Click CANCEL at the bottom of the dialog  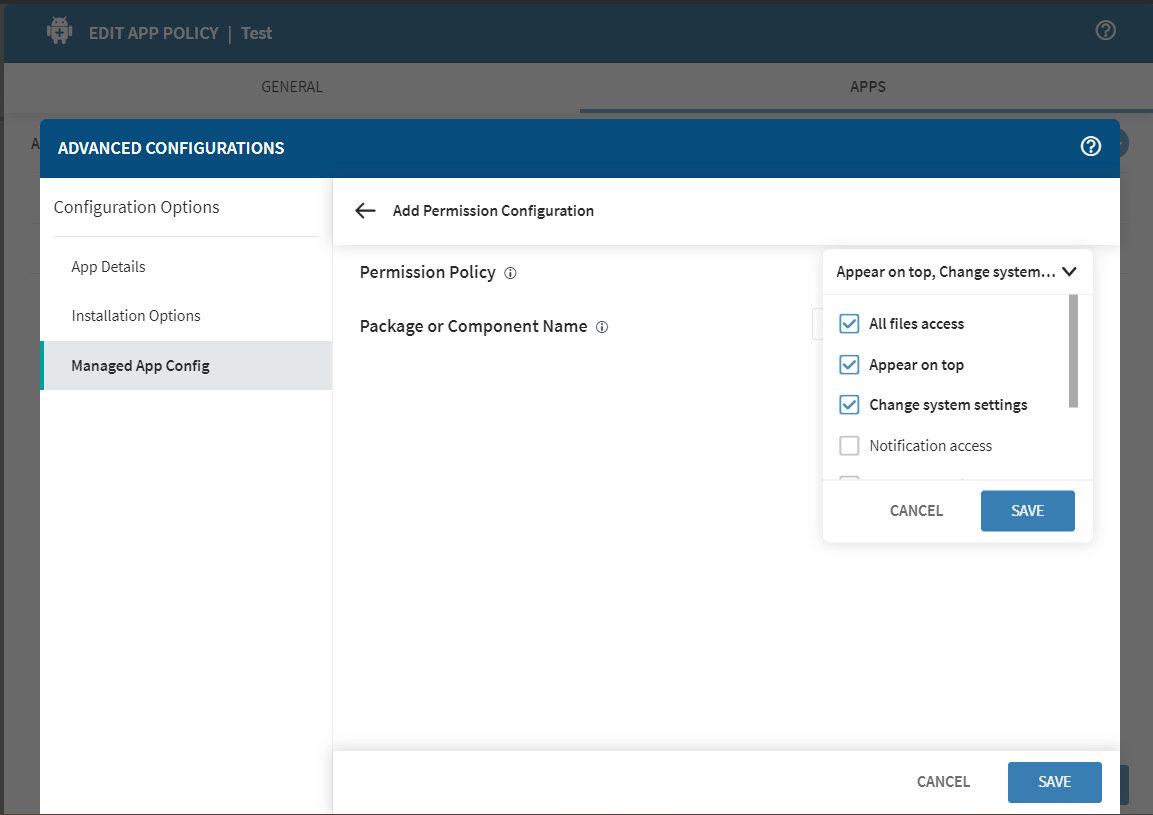[943, 782]
